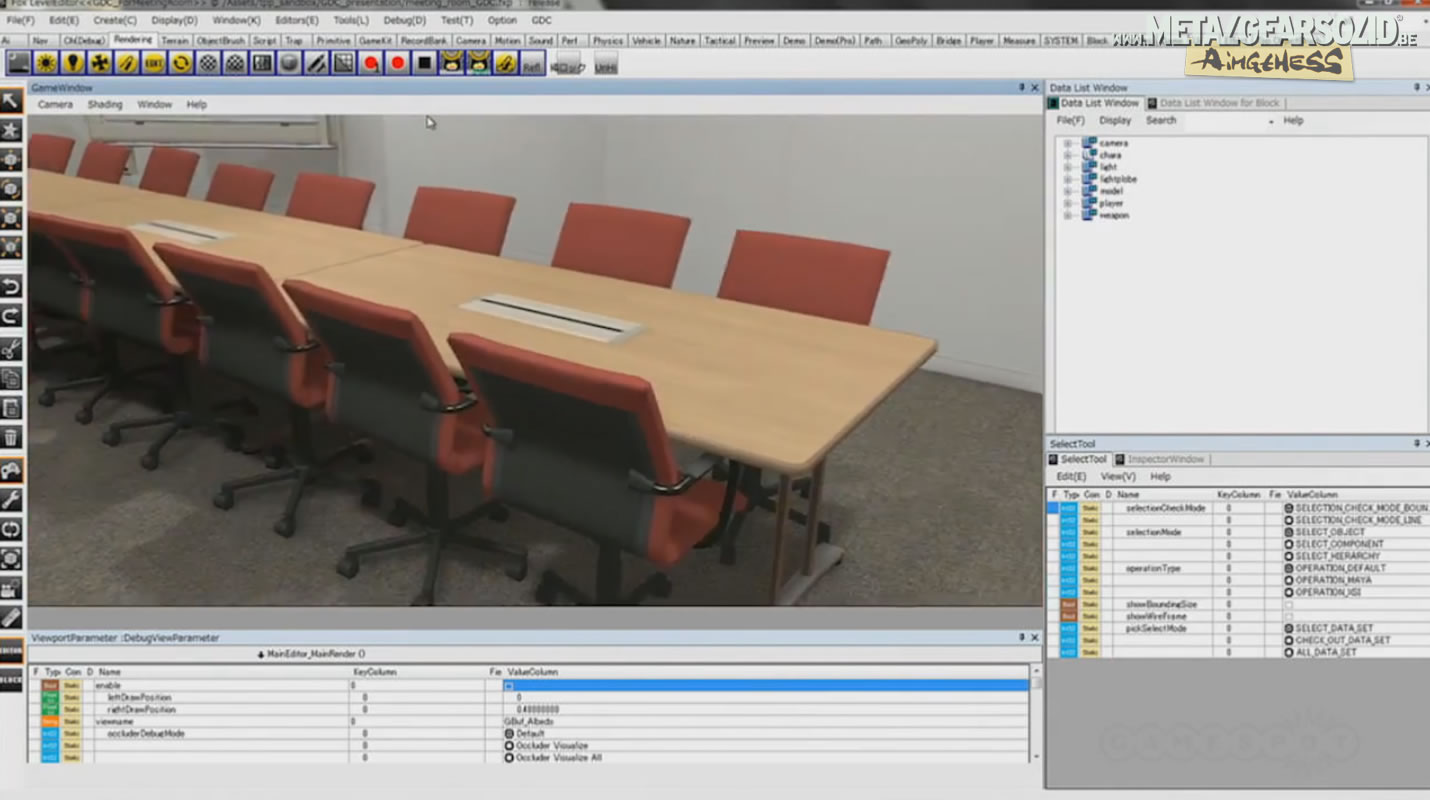Expand the lightprobe node in Data List
1430x800 pixels.
pos(1067,179)
